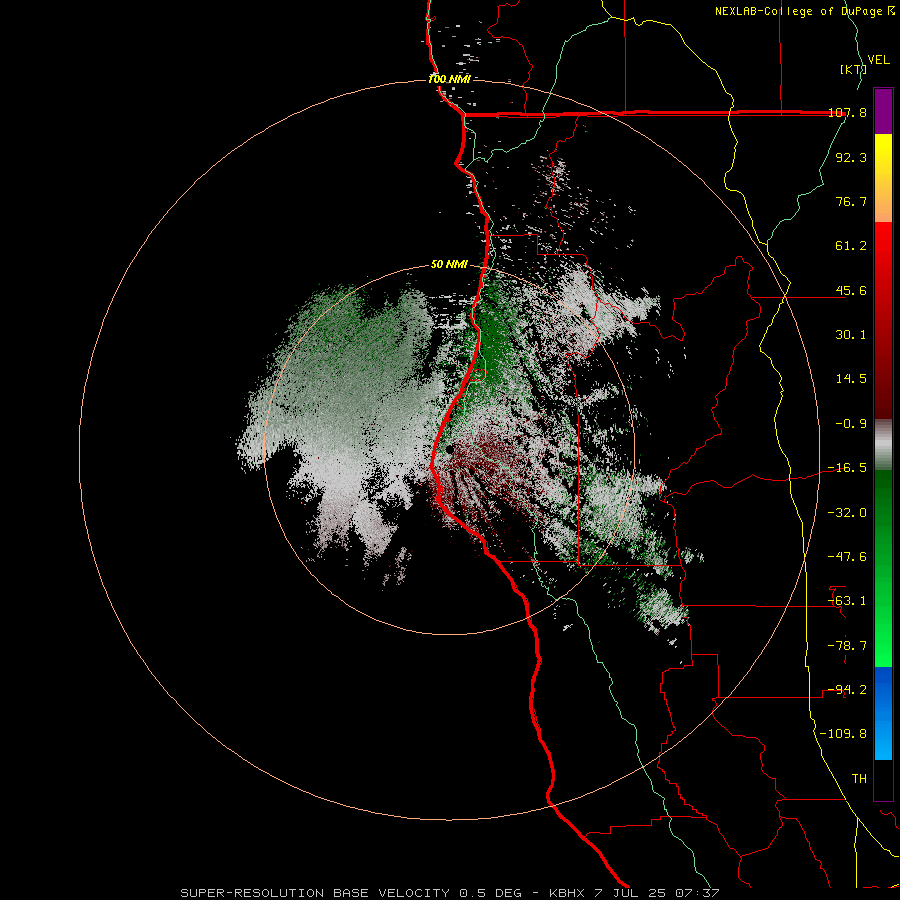Select the 92.3 legend value
900x900 pixels.
(851, 157)
